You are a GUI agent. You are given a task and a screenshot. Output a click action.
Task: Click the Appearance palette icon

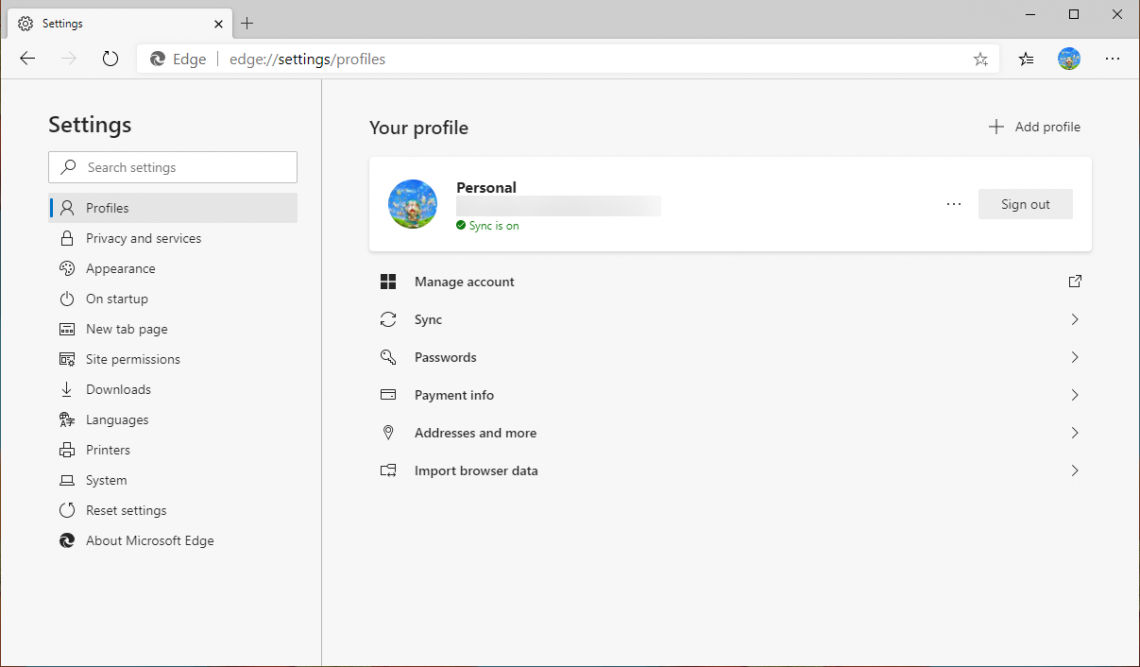pos(66,268)
